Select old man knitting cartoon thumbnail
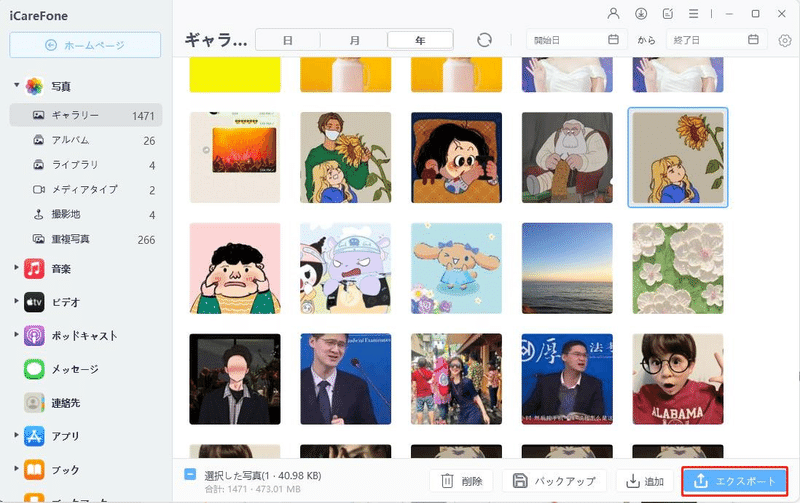 pyautogui.click(x=567, y=157)
